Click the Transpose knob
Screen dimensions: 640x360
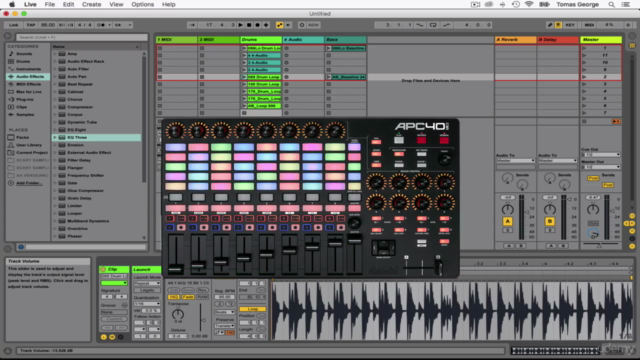click(178, 314)
